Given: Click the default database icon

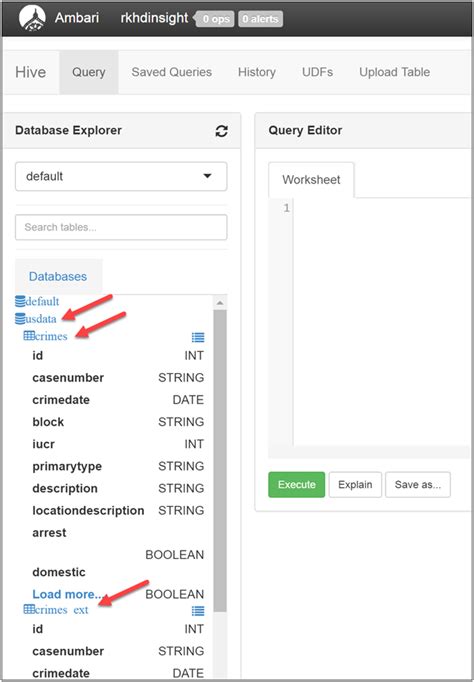Looking at the screenshot, I should coord(20,301).
